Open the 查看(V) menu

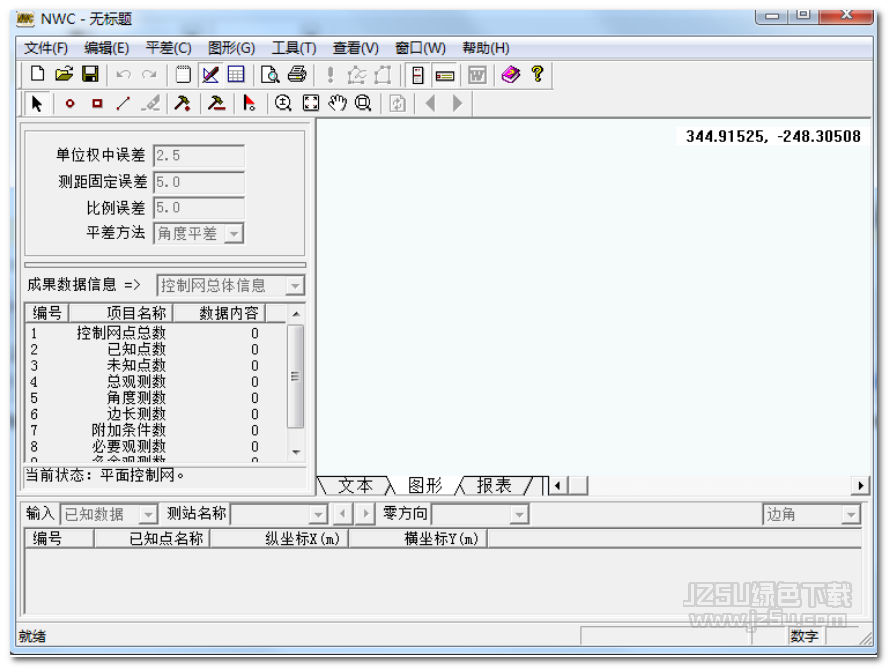point(355,48)
